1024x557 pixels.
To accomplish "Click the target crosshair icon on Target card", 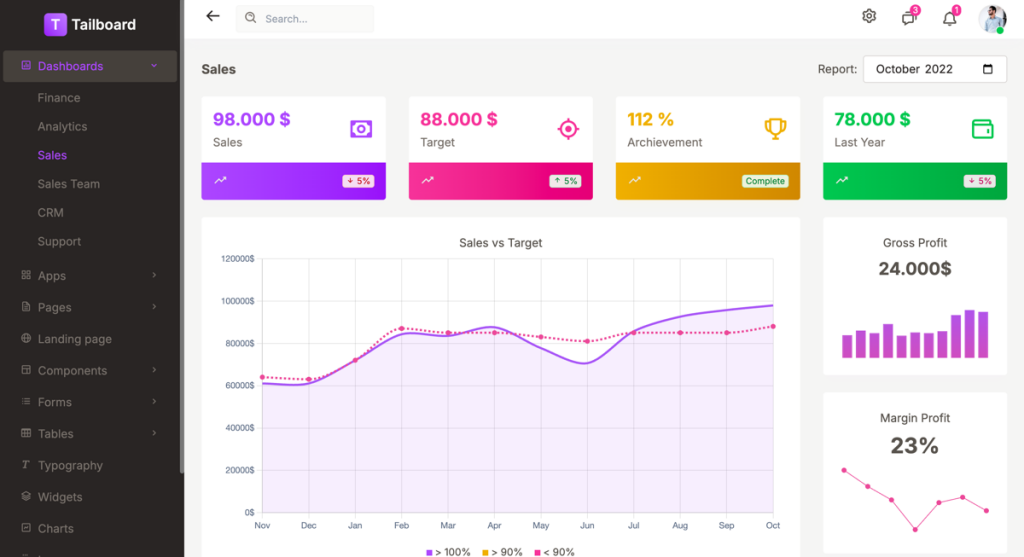I will coord(568,129).
